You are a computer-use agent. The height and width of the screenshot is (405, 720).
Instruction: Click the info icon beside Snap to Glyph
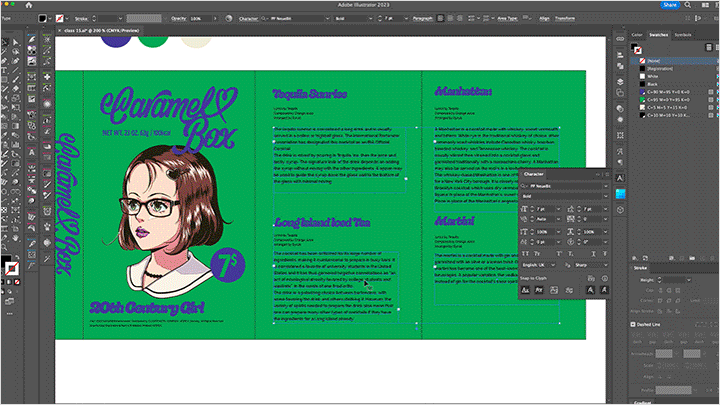[605, 278]
